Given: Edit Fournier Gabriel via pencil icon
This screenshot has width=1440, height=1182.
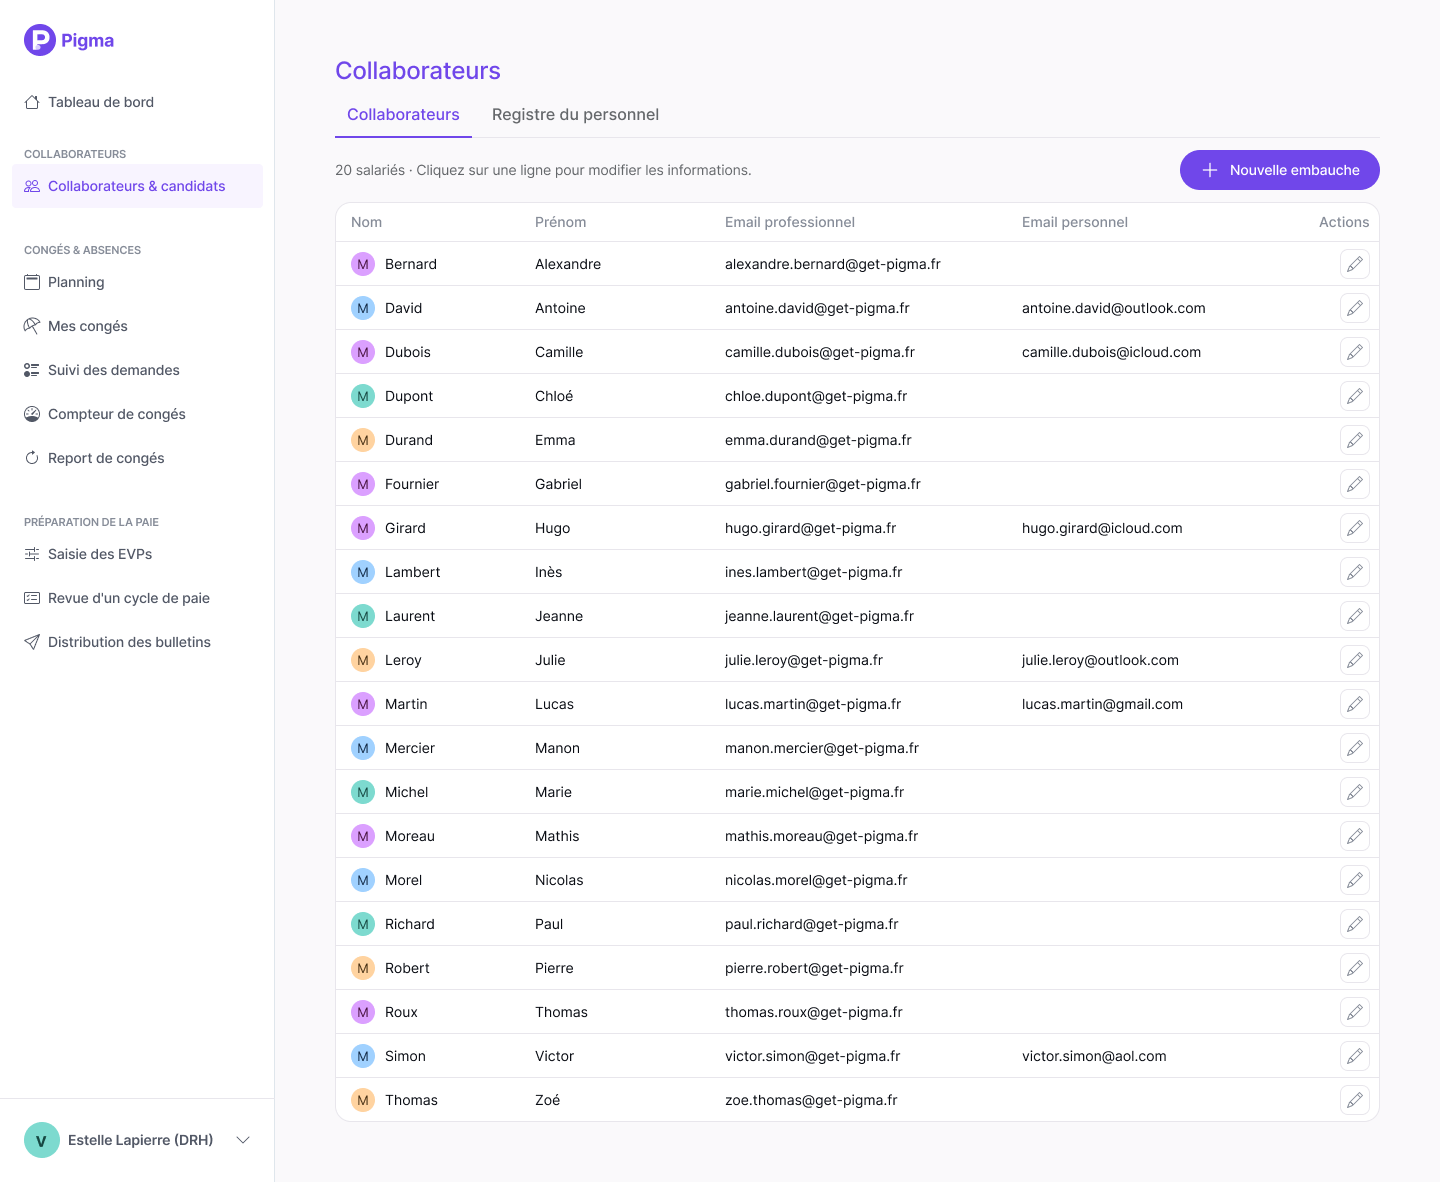Looking at the screenshot, I should [1355, 484].
